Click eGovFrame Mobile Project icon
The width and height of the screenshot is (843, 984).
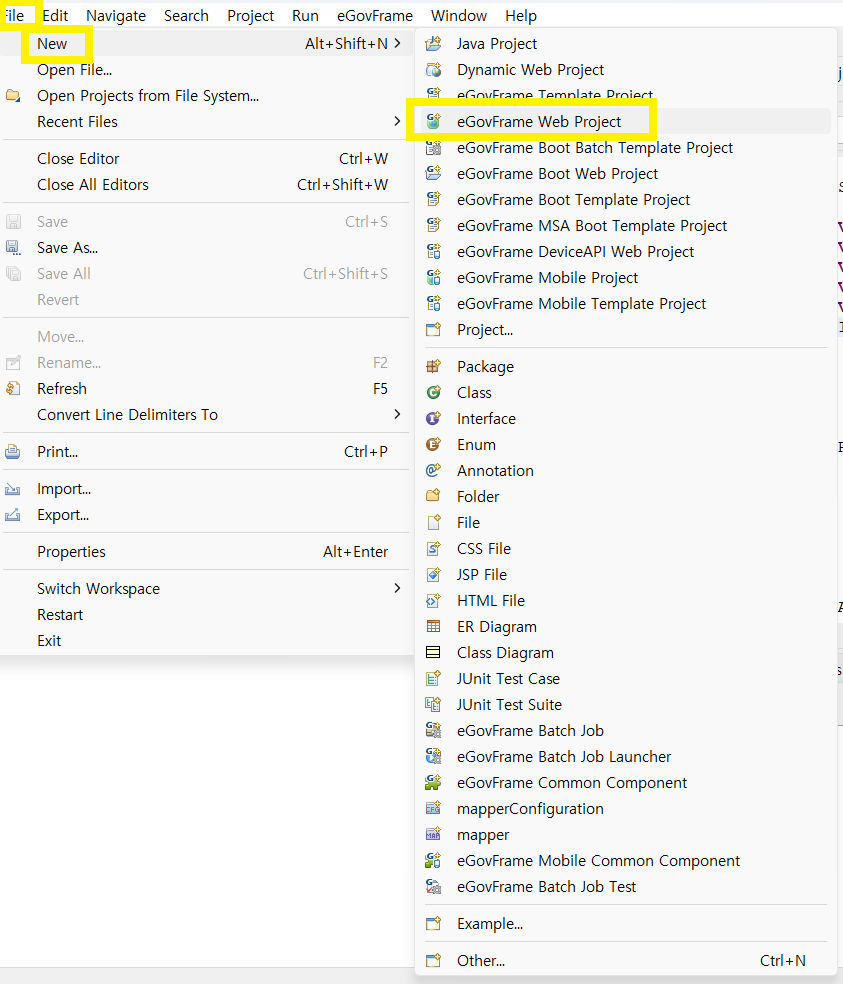click(433, 278)
